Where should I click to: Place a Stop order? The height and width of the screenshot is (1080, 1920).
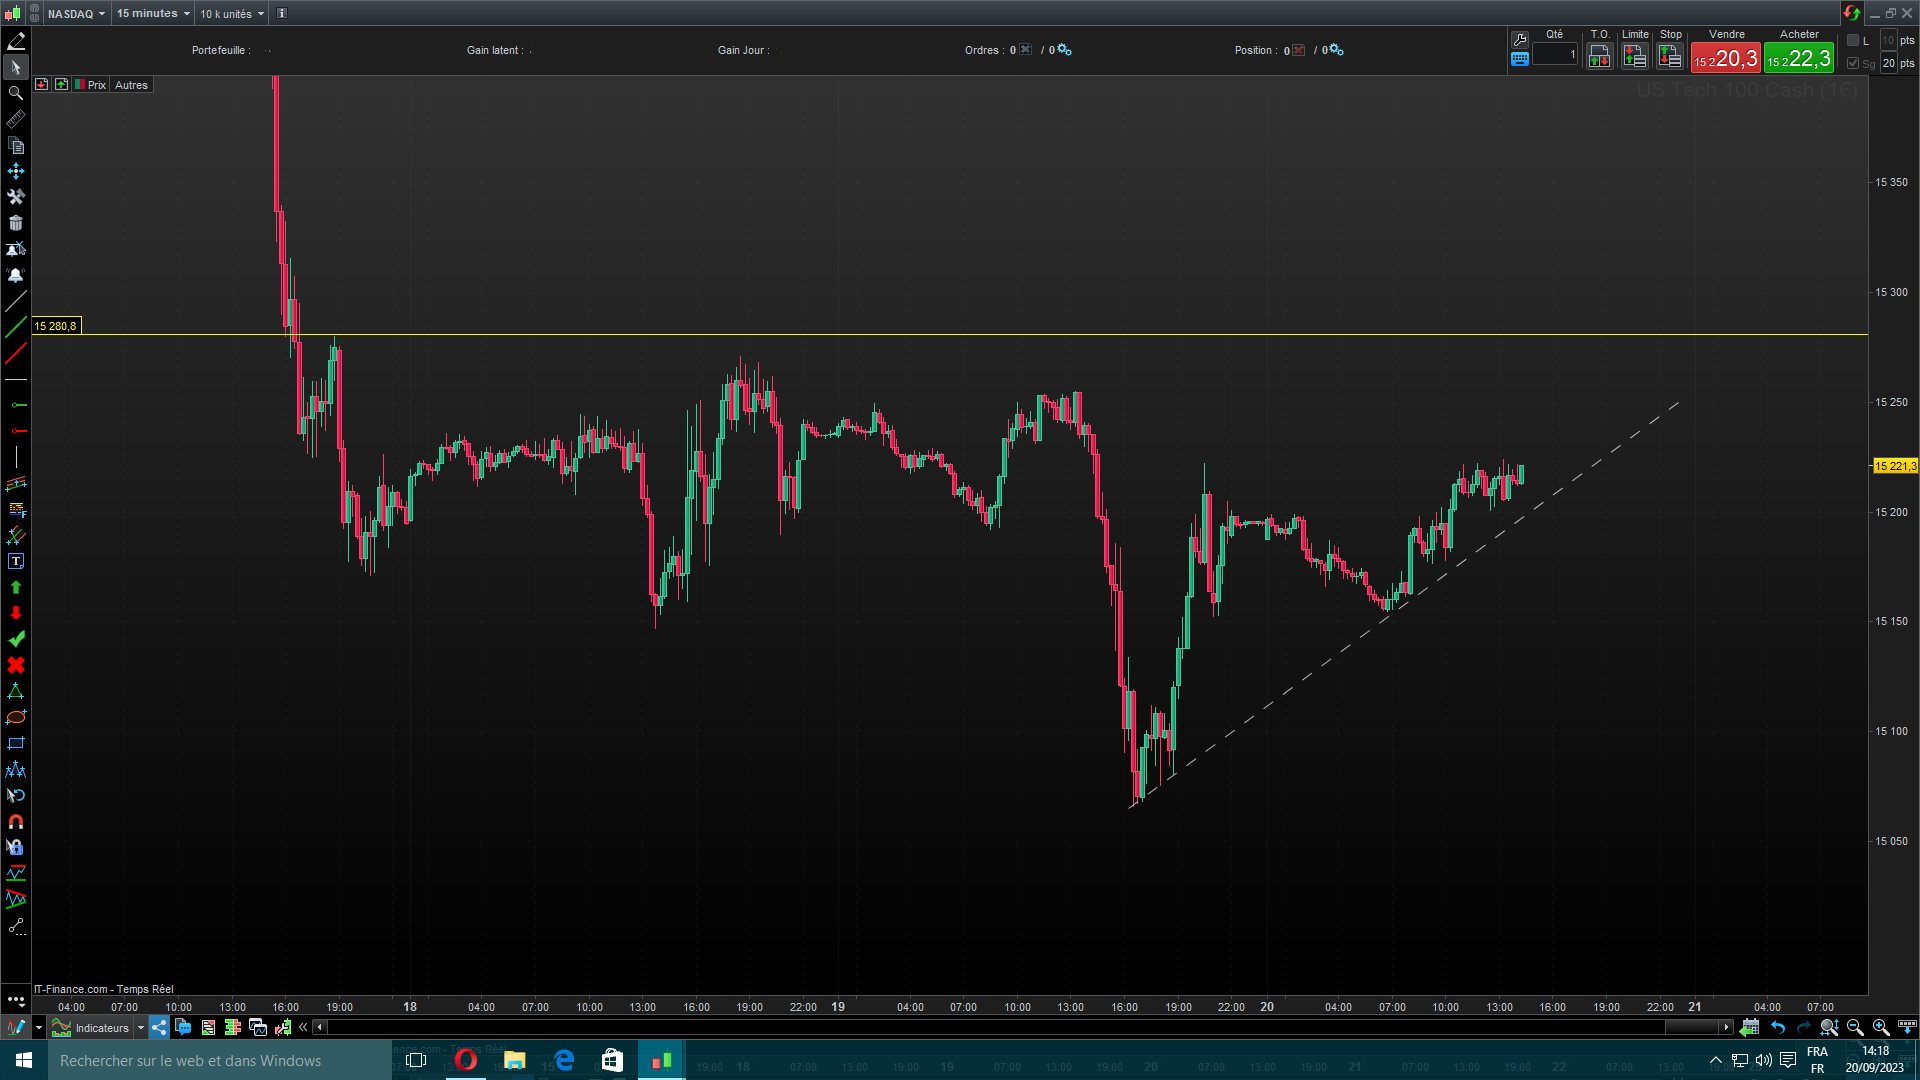click(1670, 57)
